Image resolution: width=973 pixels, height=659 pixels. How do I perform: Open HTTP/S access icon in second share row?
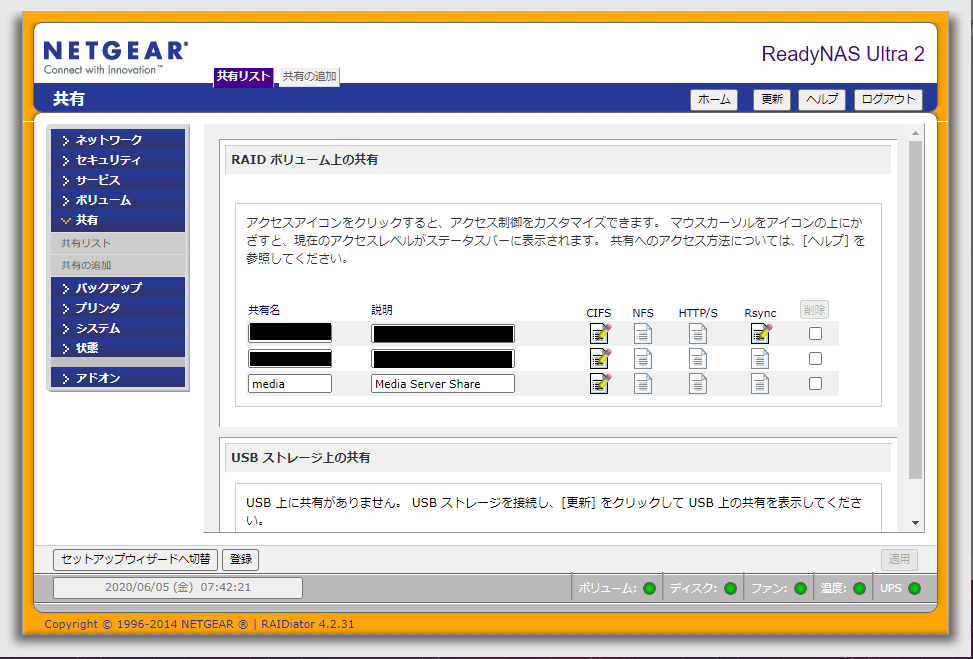(x=698, y=359)
